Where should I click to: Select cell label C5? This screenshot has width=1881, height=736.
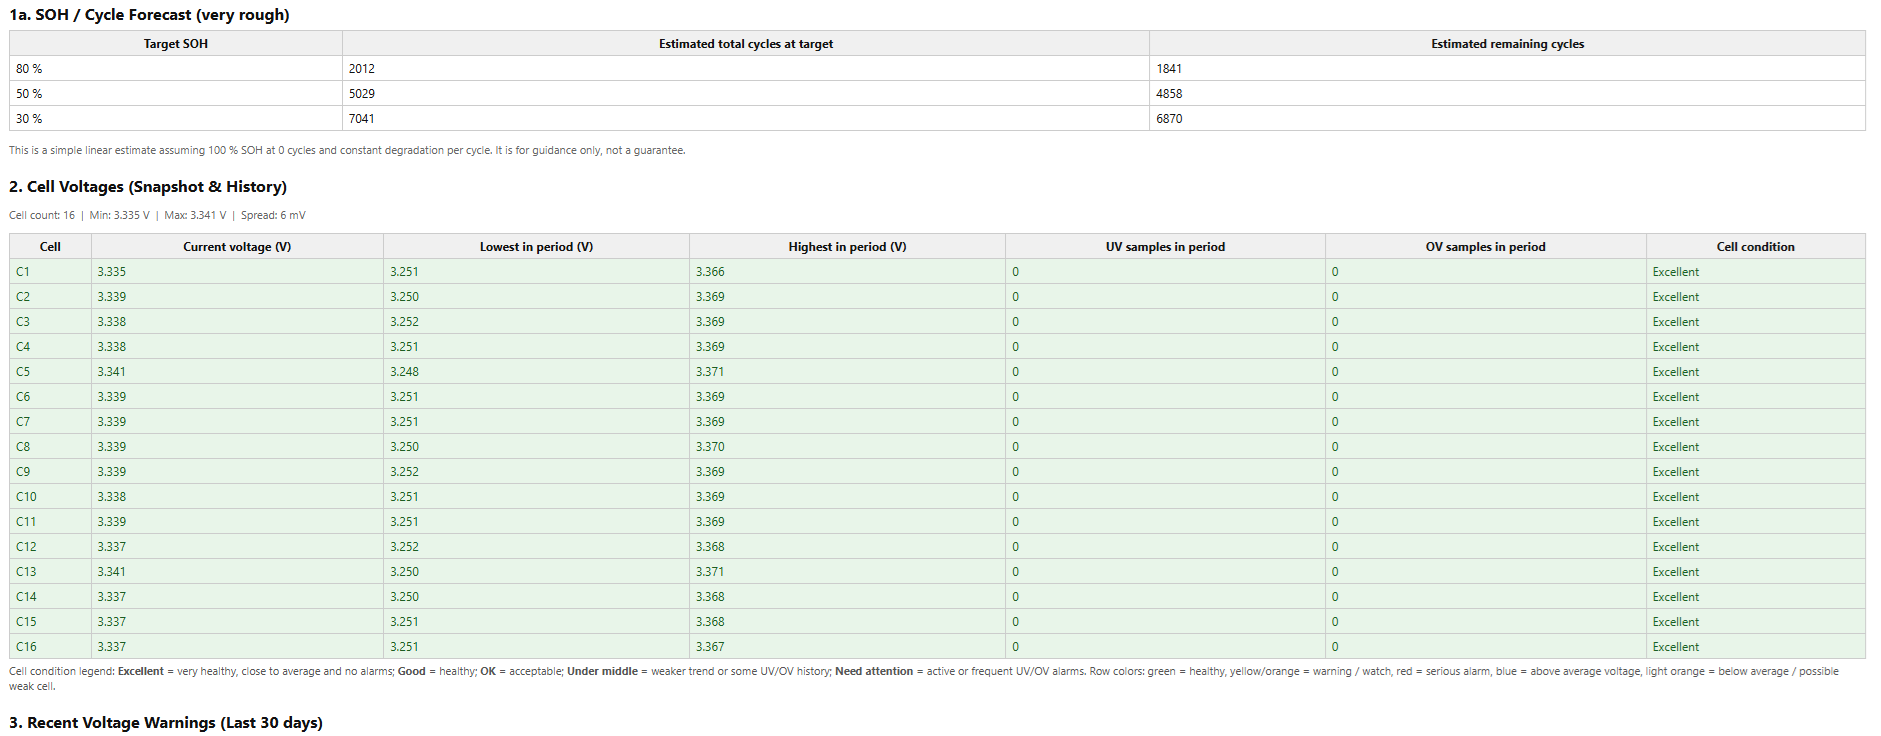tap(50, 372)
